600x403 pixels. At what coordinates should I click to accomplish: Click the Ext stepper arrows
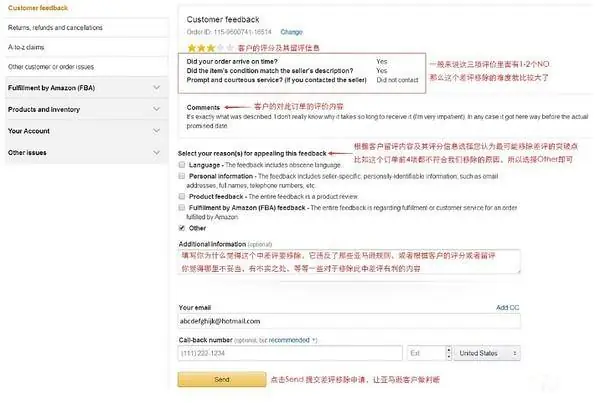point(449,353)
